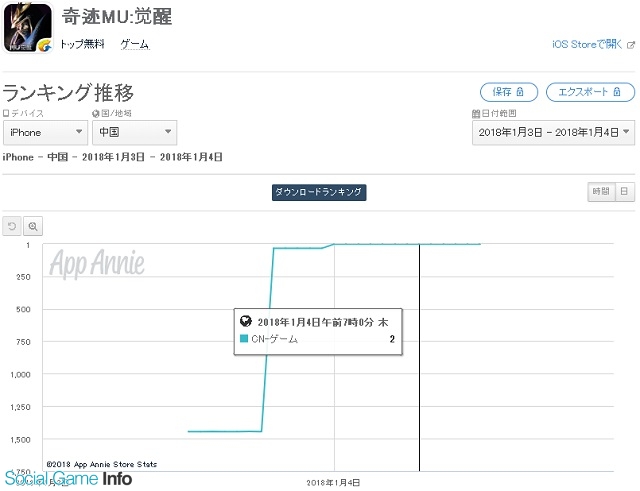This screenshot has height=491, width=640.
Task: Open the iOS Storeで開く link
Action: point(587,44)
